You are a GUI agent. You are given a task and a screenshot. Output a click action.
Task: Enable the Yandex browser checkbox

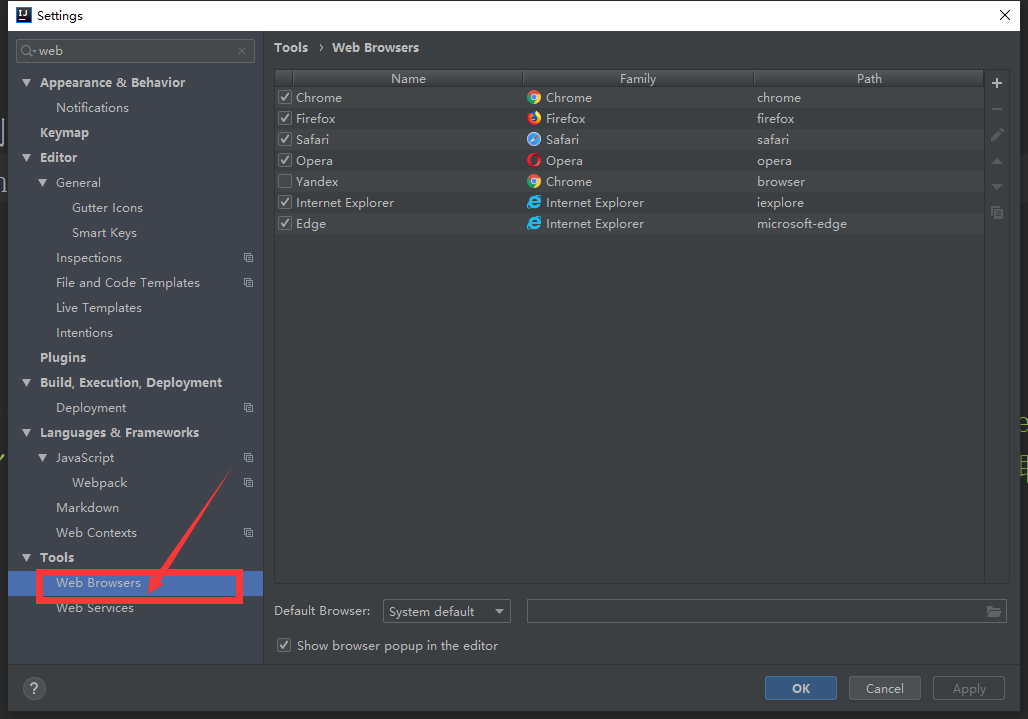285,182
